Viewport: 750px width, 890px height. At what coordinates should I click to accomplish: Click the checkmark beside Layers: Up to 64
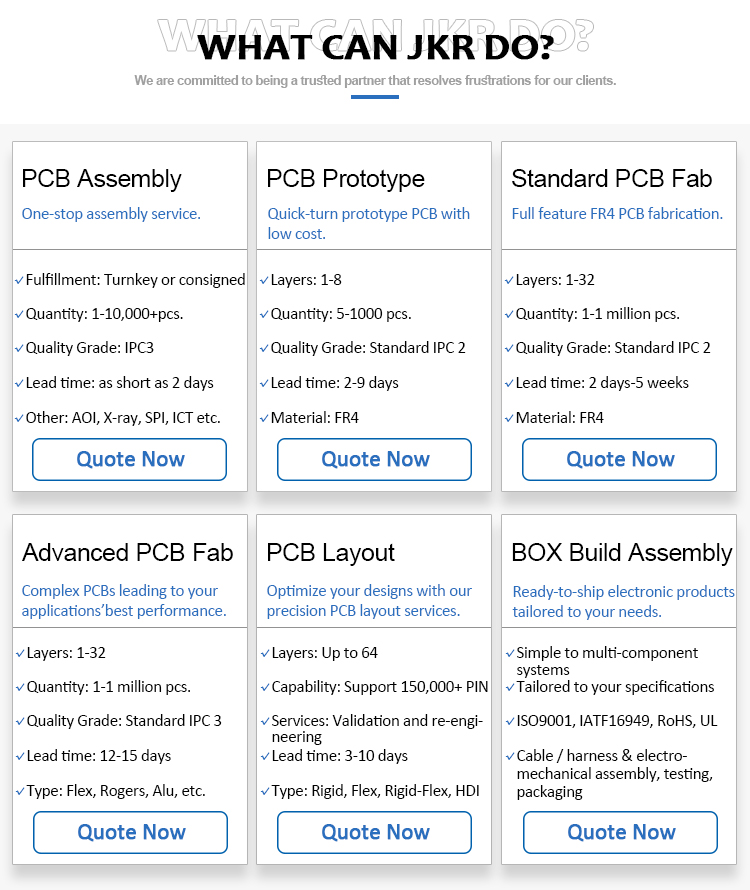[x=265, y=653]
